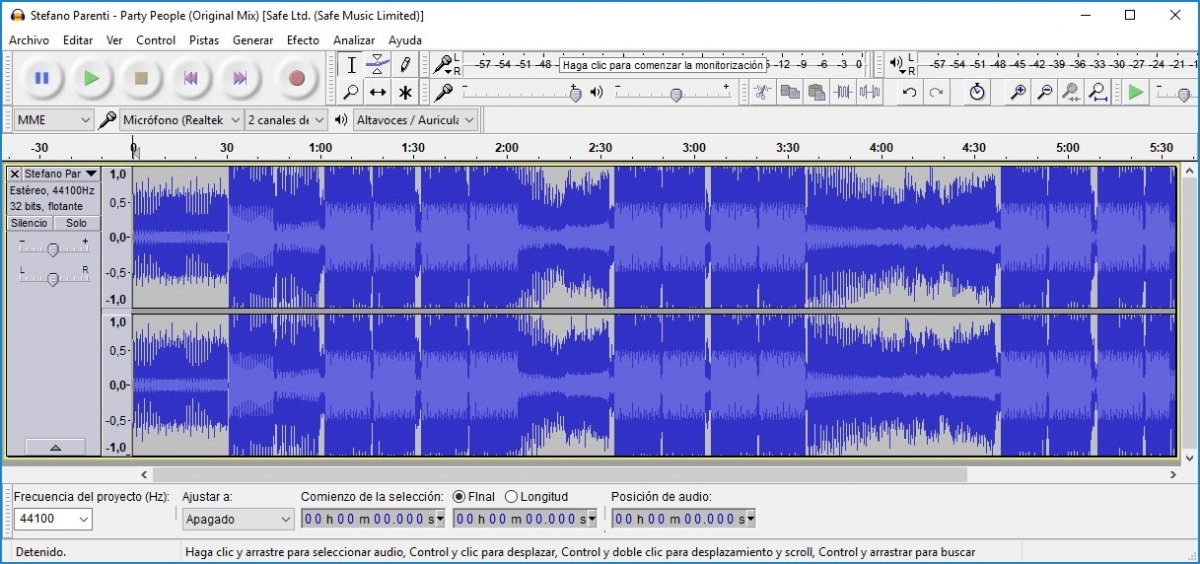
Task: Click the 3:00 mark on the timeline ruler
Action: 694,147
